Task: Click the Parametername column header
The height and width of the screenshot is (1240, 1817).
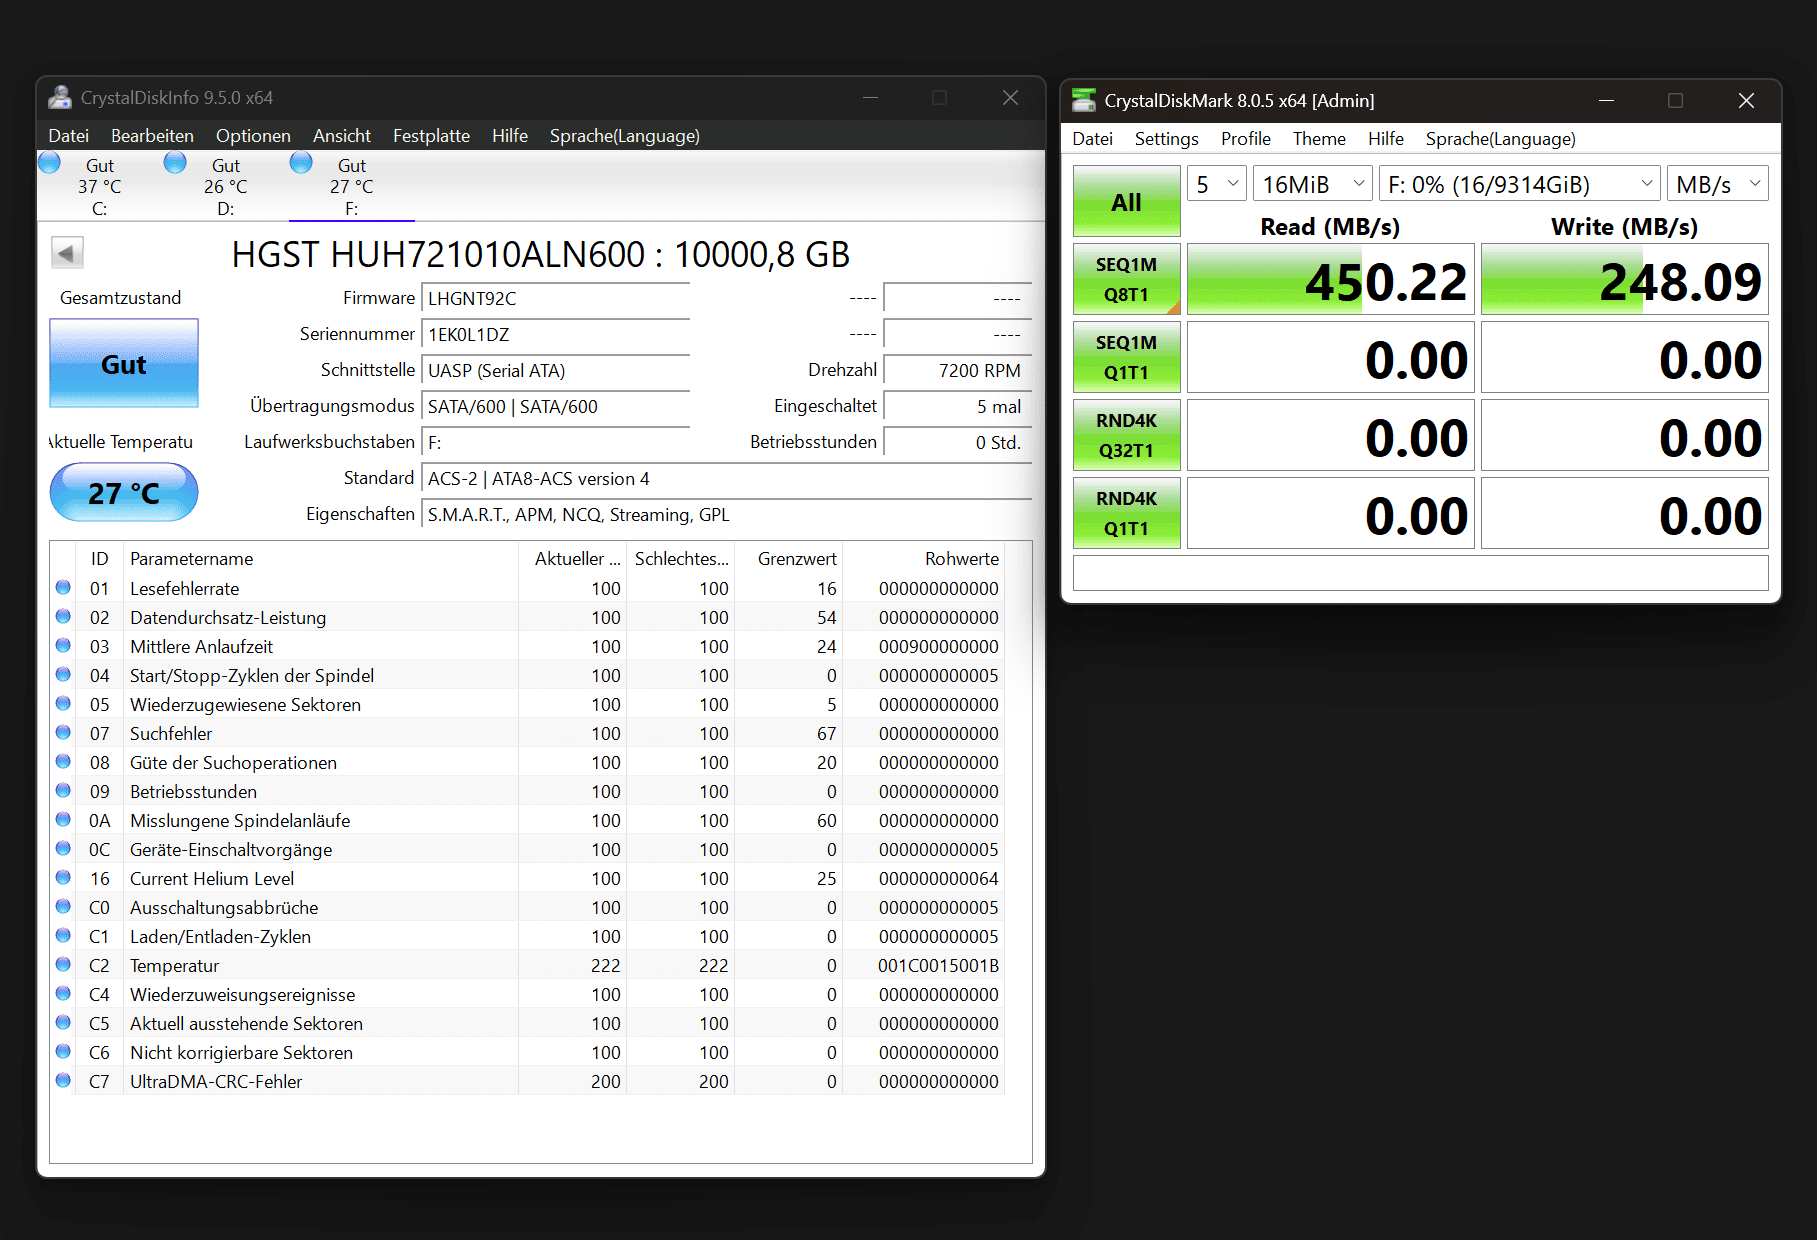Action: point(320,559)
